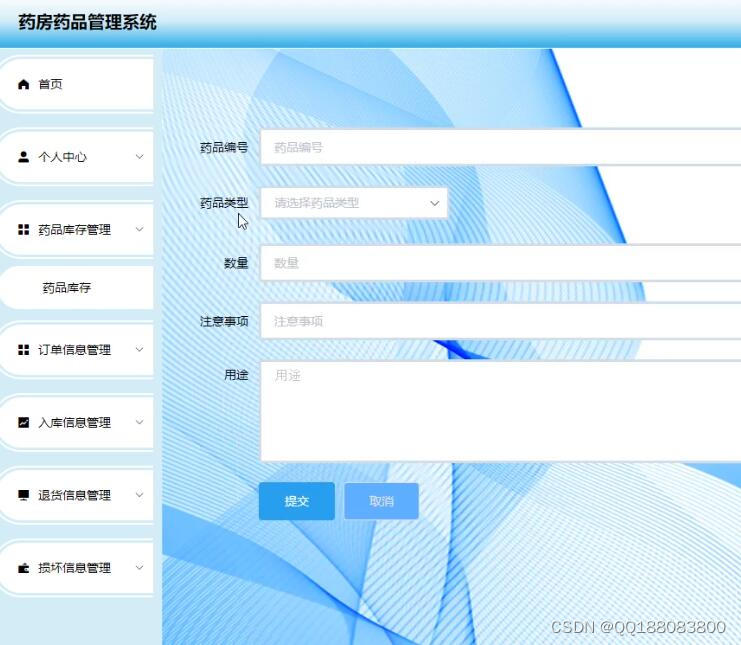Viewport: 741px width, 645px height.
Task: Expand the 个人中心 chevron
Action: tap(139, 156)
